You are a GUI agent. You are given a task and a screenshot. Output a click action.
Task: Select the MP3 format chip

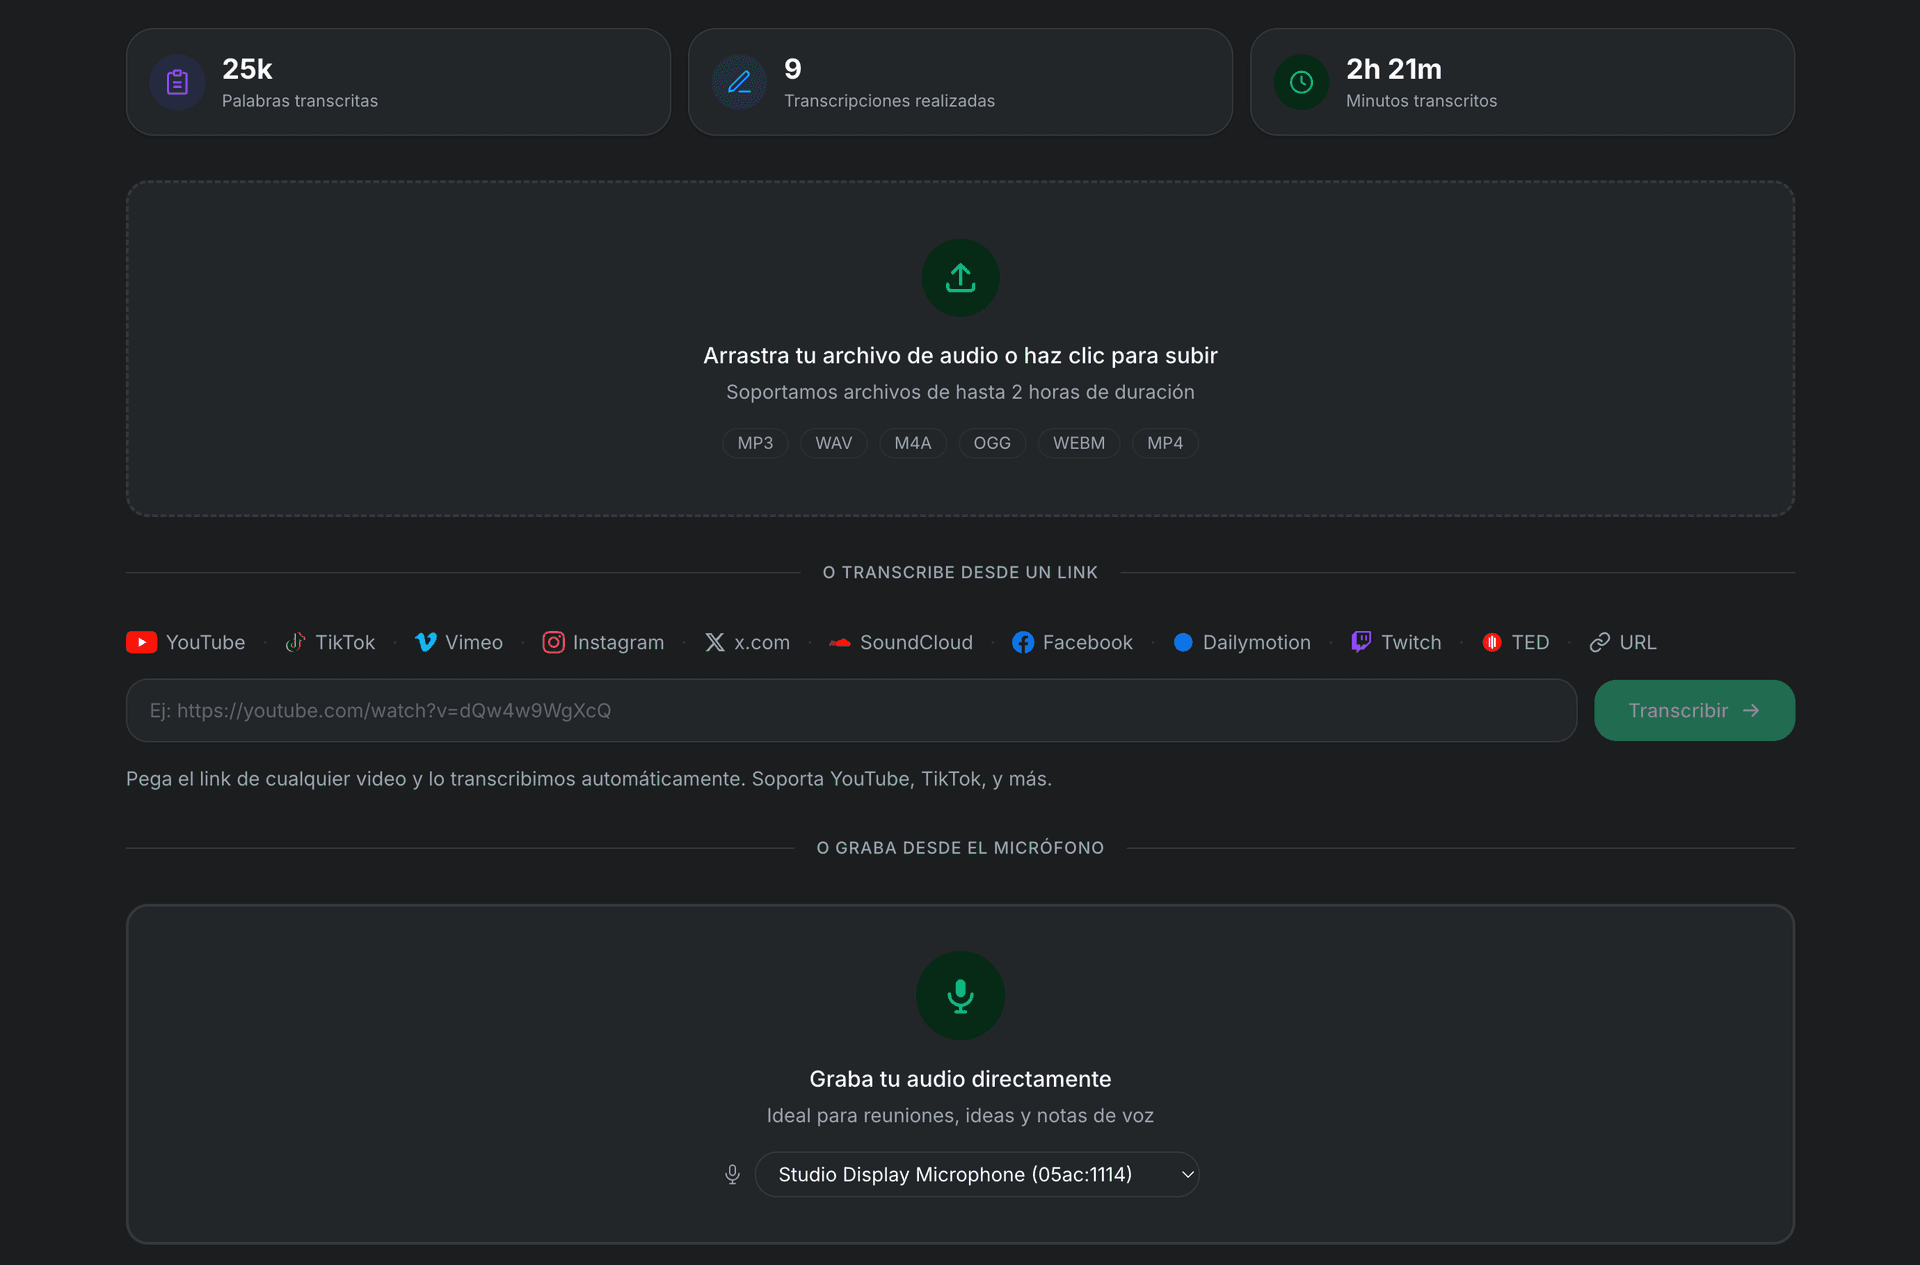click(x=755, y=443)
